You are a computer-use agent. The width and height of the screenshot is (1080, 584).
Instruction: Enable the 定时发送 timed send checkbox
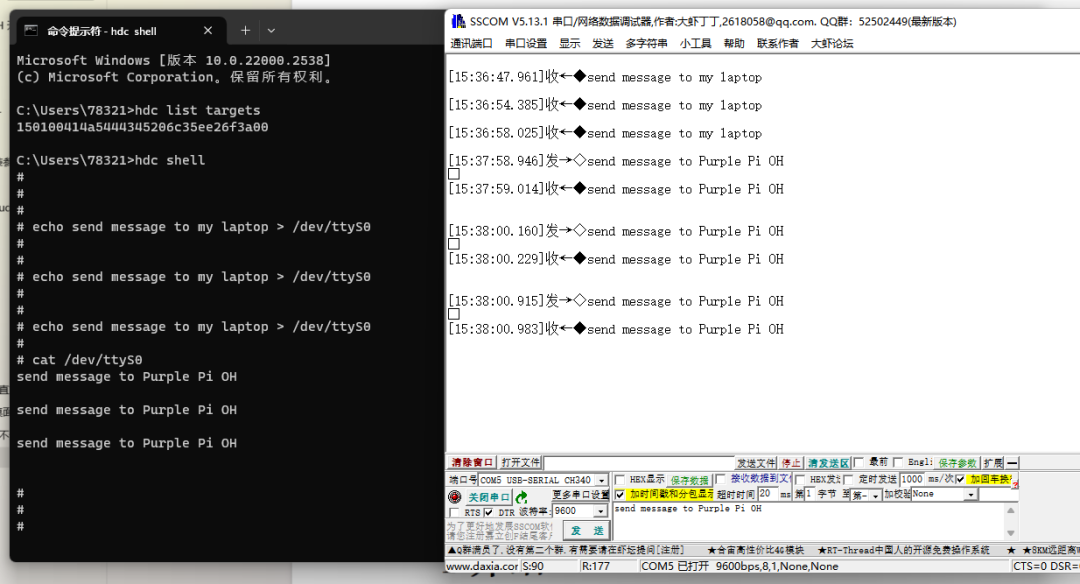pos(847,481)
